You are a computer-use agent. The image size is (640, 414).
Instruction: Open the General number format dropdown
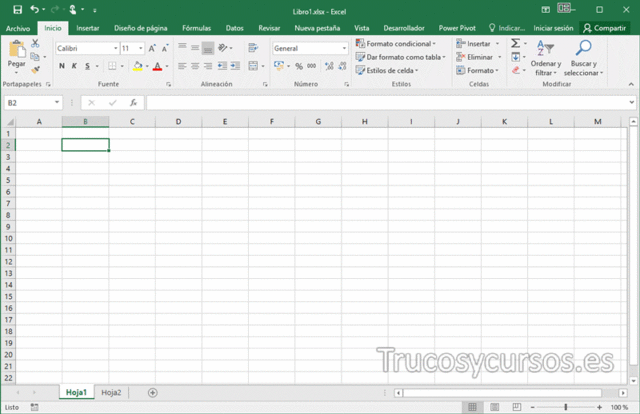tap(344, 49)
